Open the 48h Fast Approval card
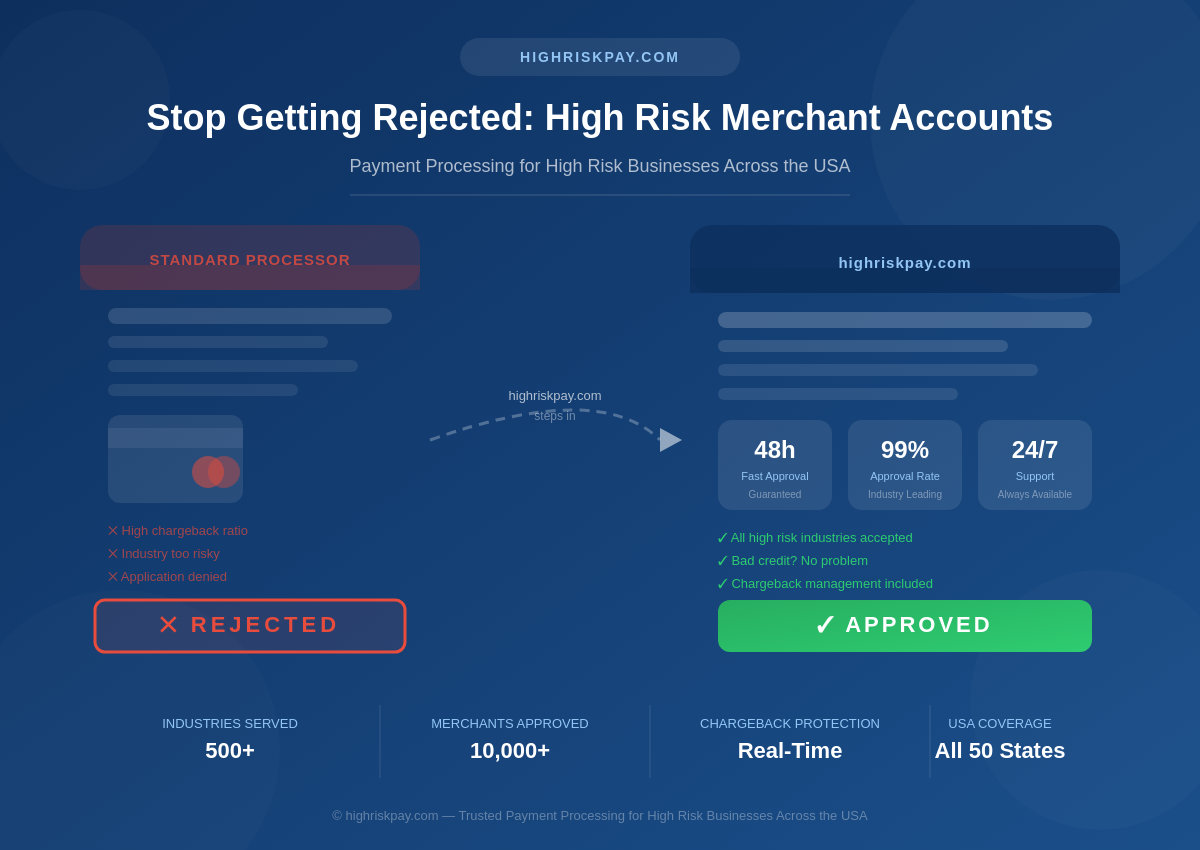The height and width of the screenshot is (850, 1200). [x=775, y=465]
